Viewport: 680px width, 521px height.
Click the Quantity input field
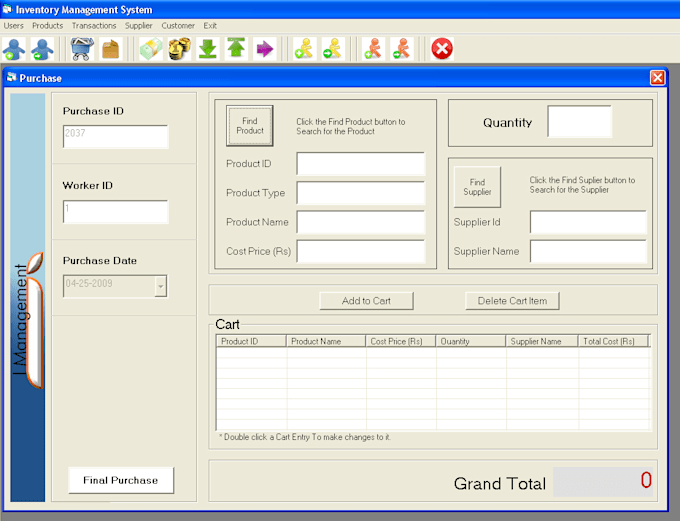click(579, 121)
